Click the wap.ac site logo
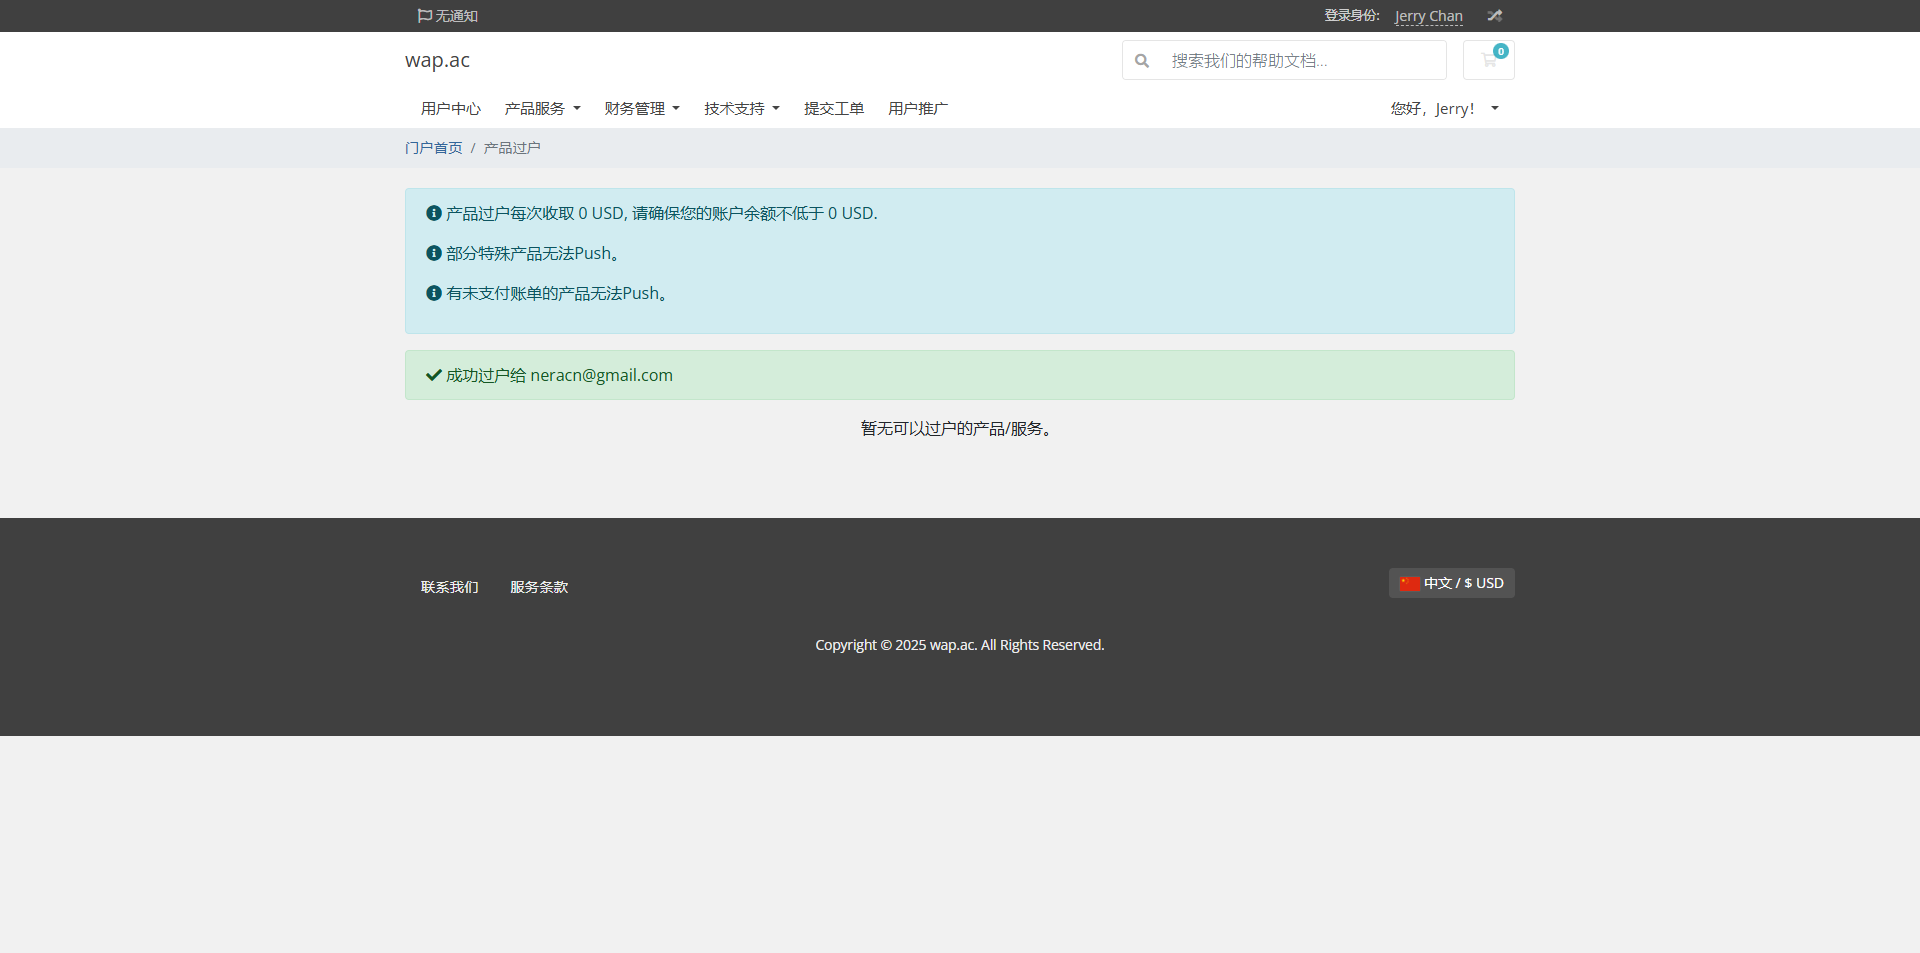Viewport: 1920px width, 953px height. [x=437, y=60]
